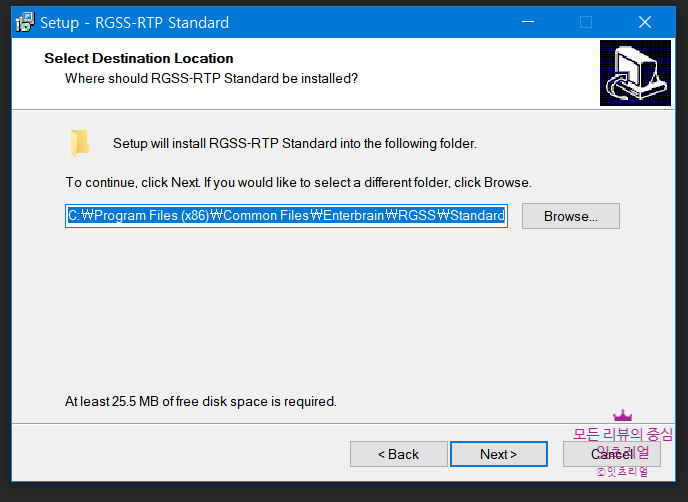Close the Setup window with X
Viewport: 688px width, 502px height.
point(645,22)
